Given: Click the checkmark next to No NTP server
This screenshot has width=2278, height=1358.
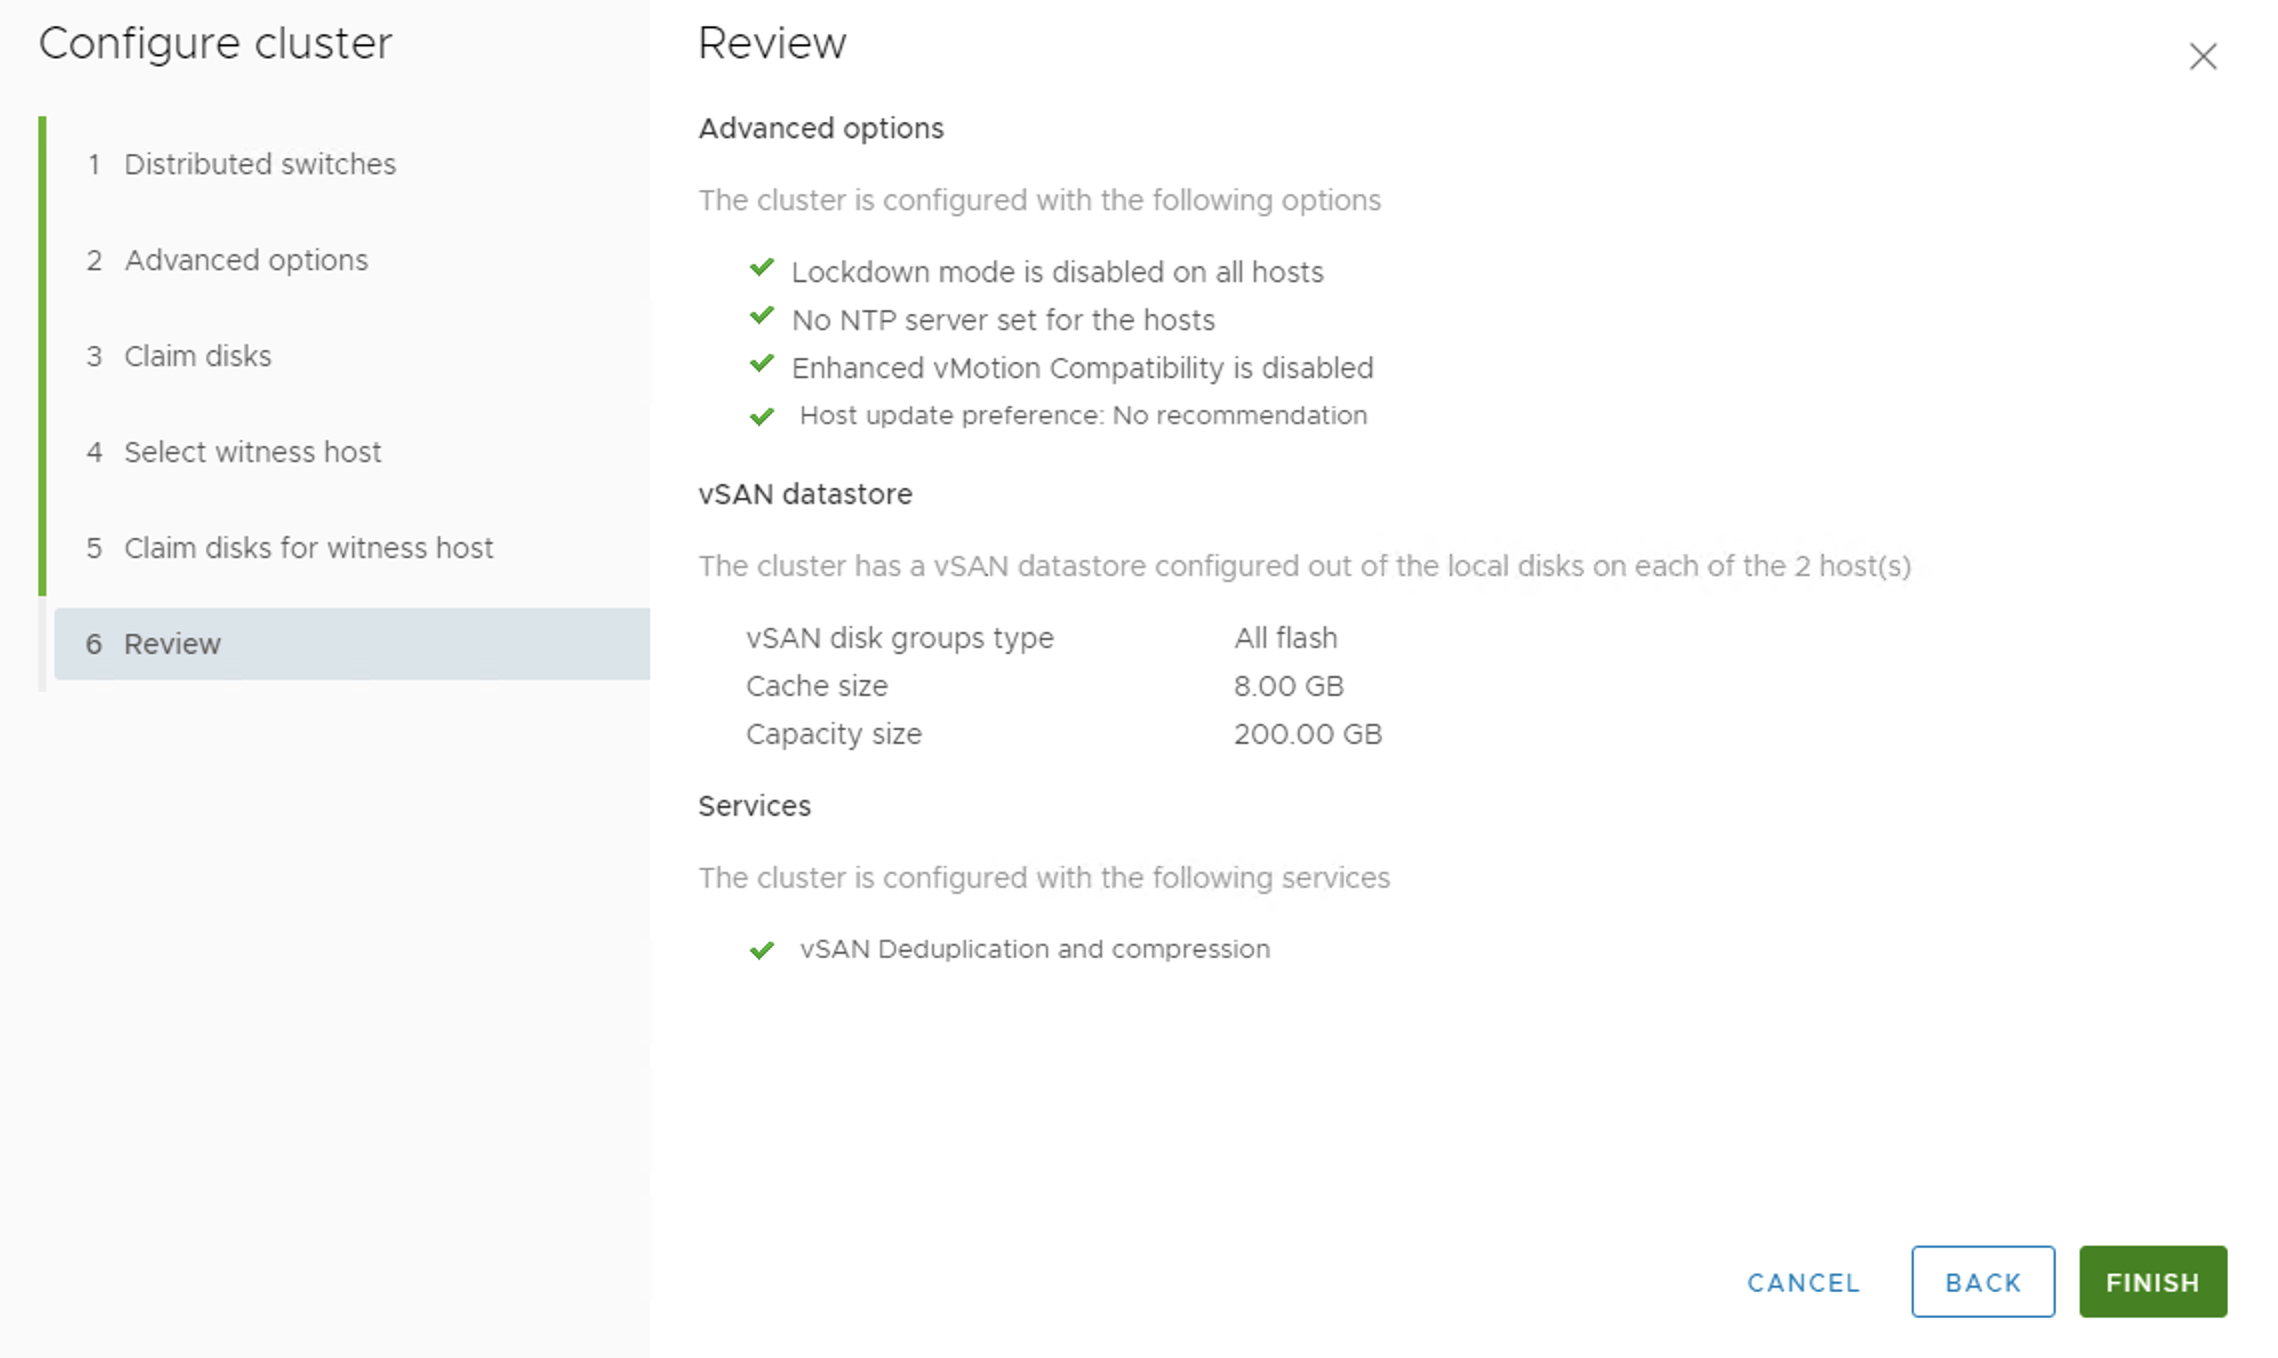Looking at the screenshot, I should click(762, 316).
